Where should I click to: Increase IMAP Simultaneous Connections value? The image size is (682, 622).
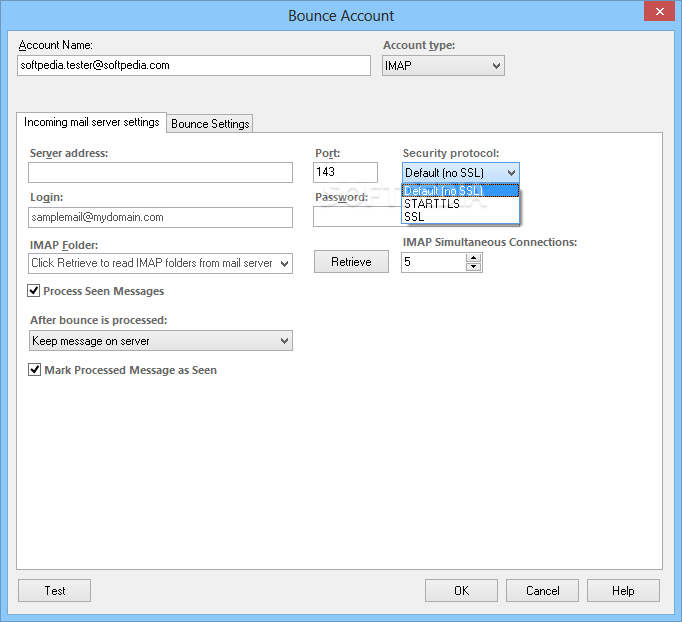(473, 257)
